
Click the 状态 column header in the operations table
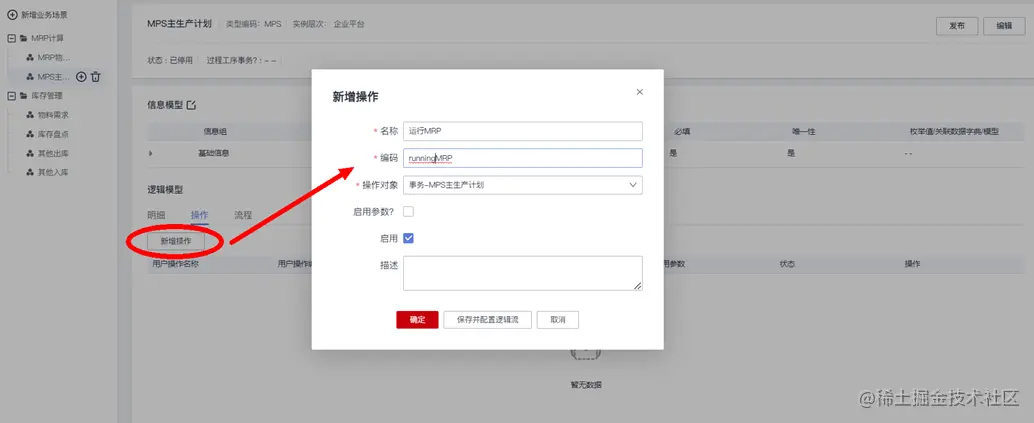coord(787,263)
